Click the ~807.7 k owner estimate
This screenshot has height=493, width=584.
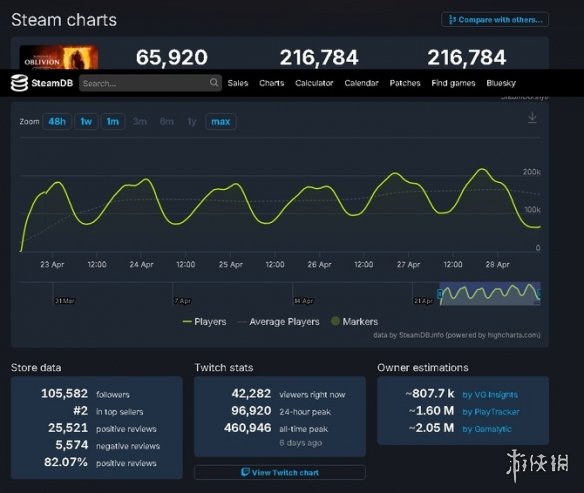point(430,394)
